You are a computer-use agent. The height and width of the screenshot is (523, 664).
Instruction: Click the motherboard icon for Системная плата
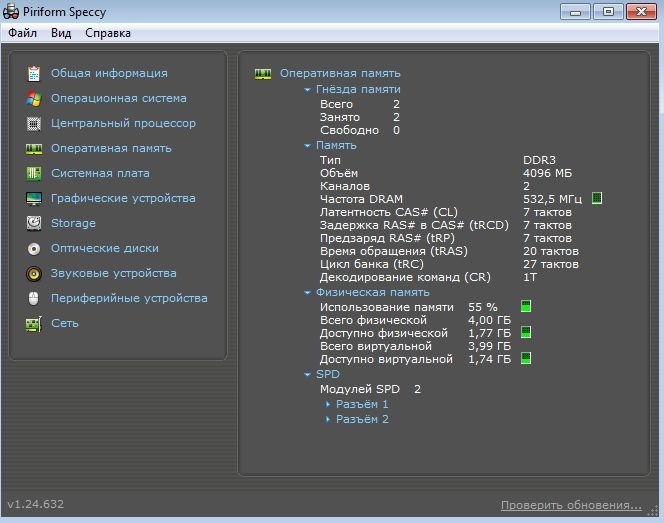[x=34, y=174]
